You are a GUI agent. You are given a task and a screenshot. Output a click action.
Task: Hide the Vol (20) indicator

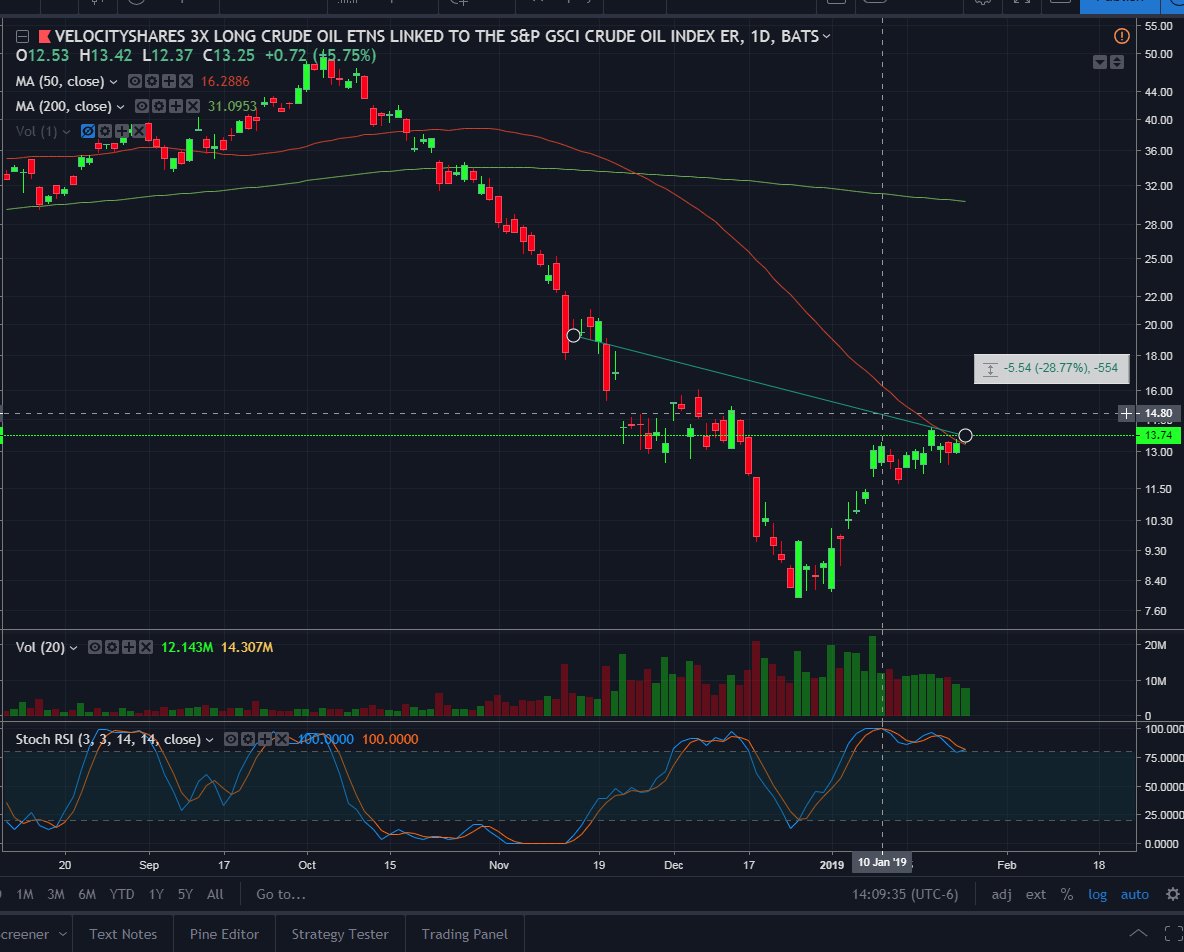pyautogui.click(x=94, y=647)
